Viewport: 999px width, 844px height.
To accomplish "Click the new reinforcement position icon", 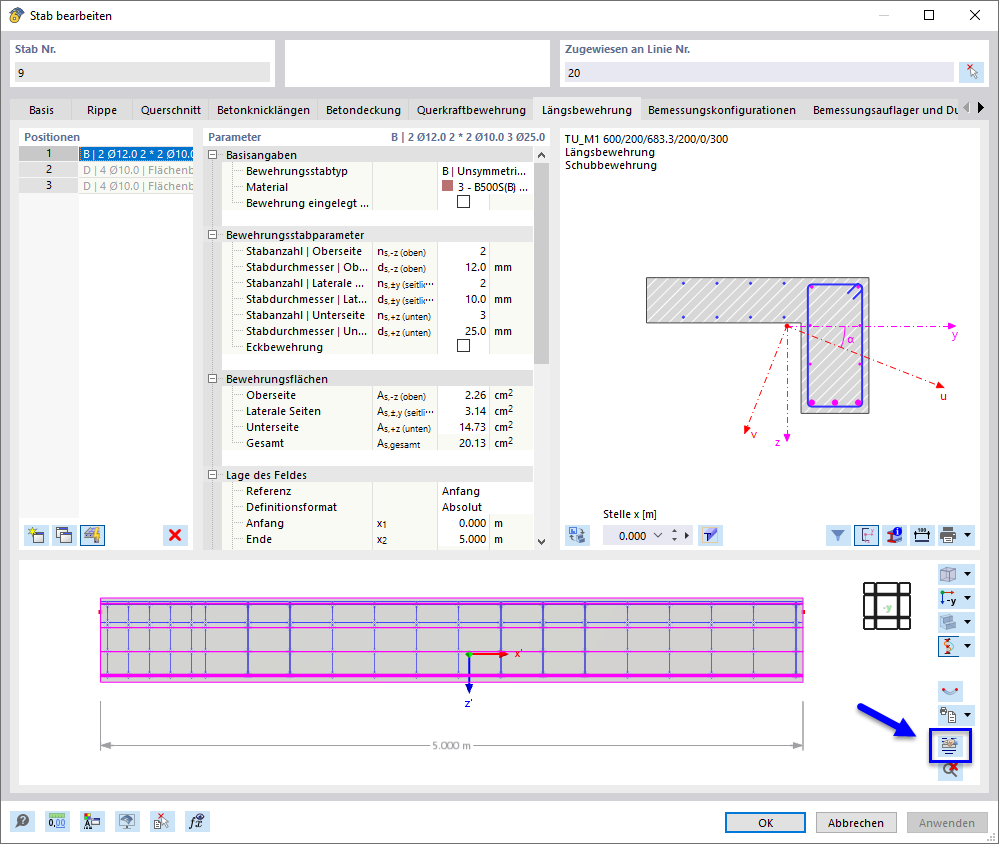I will tap(36, 535).
